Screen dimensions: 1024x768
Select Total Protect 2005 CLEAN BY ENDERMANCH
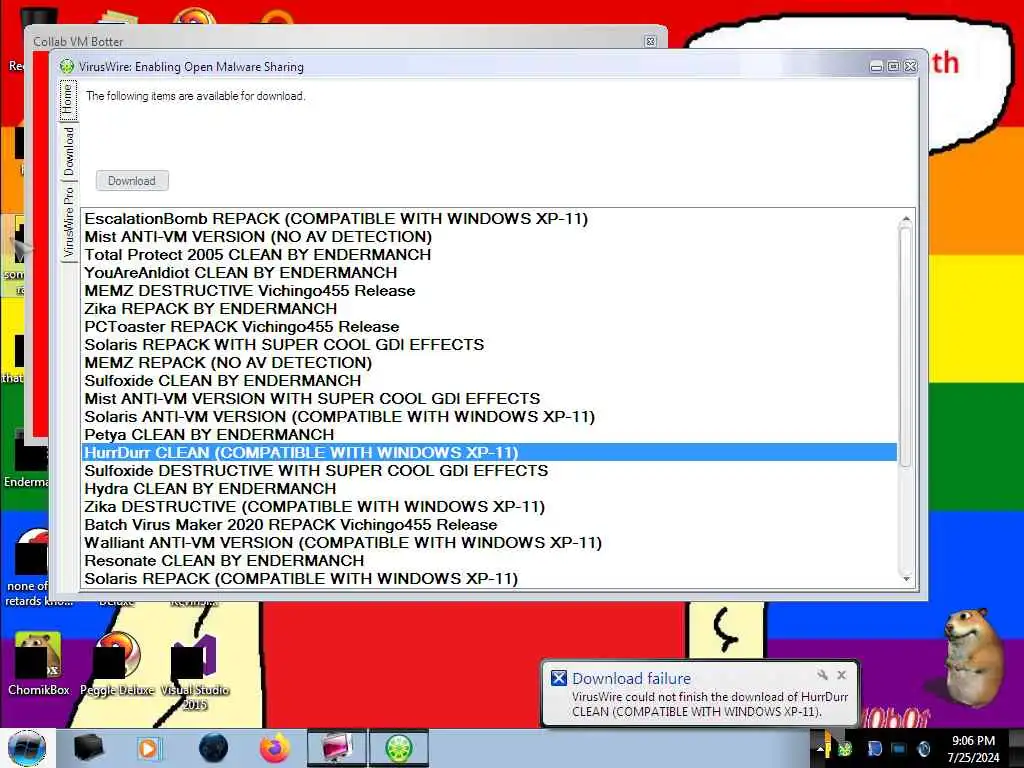pos(489,255)
